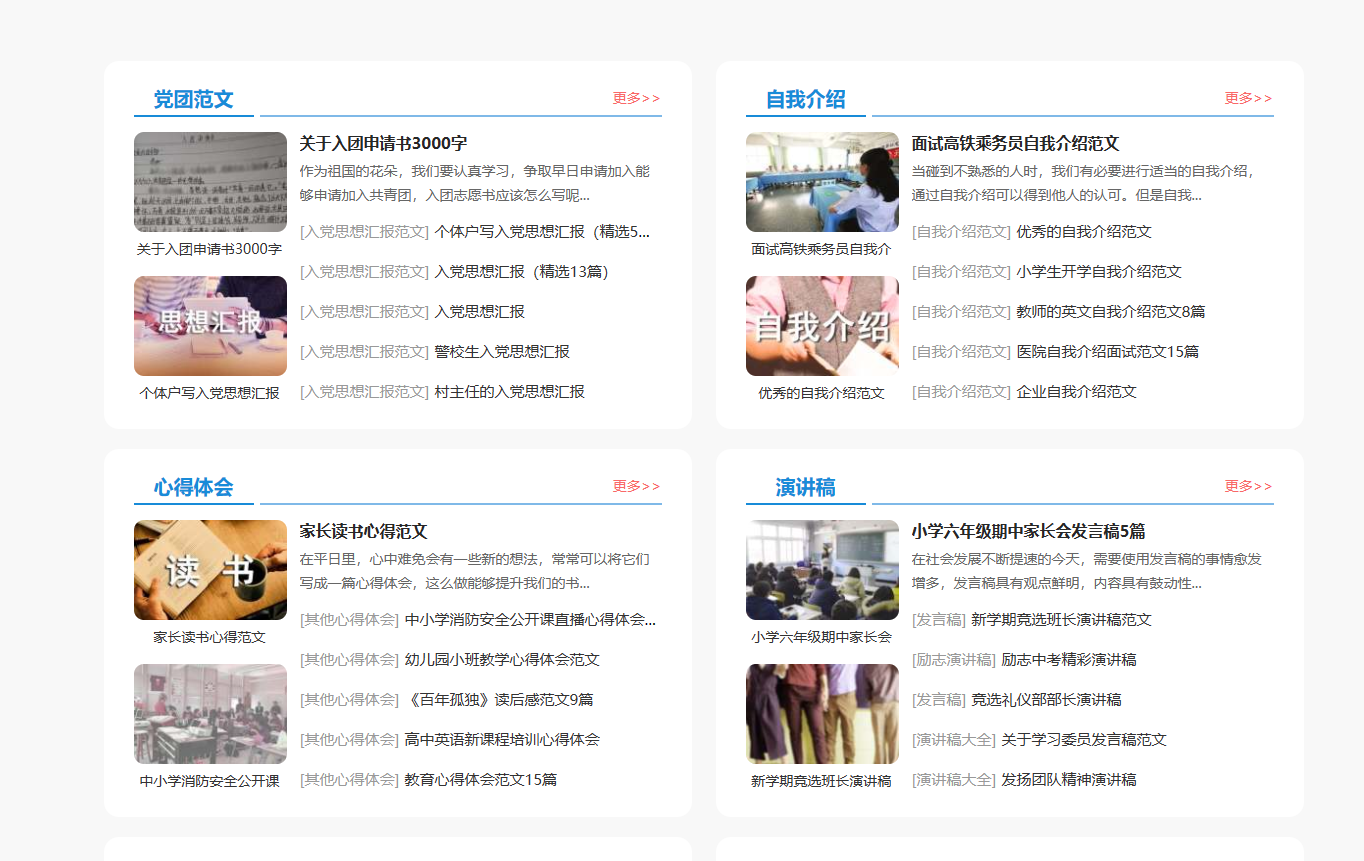Screen dimensions: 1364x861
Task: Open article 警校生入党思想汇报
Action: 502,352
